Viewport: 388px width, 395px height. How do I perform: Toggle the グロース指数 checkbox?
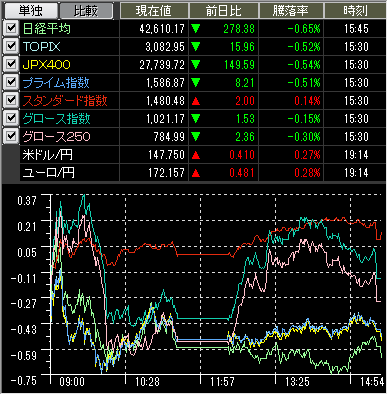pos(11,118)
